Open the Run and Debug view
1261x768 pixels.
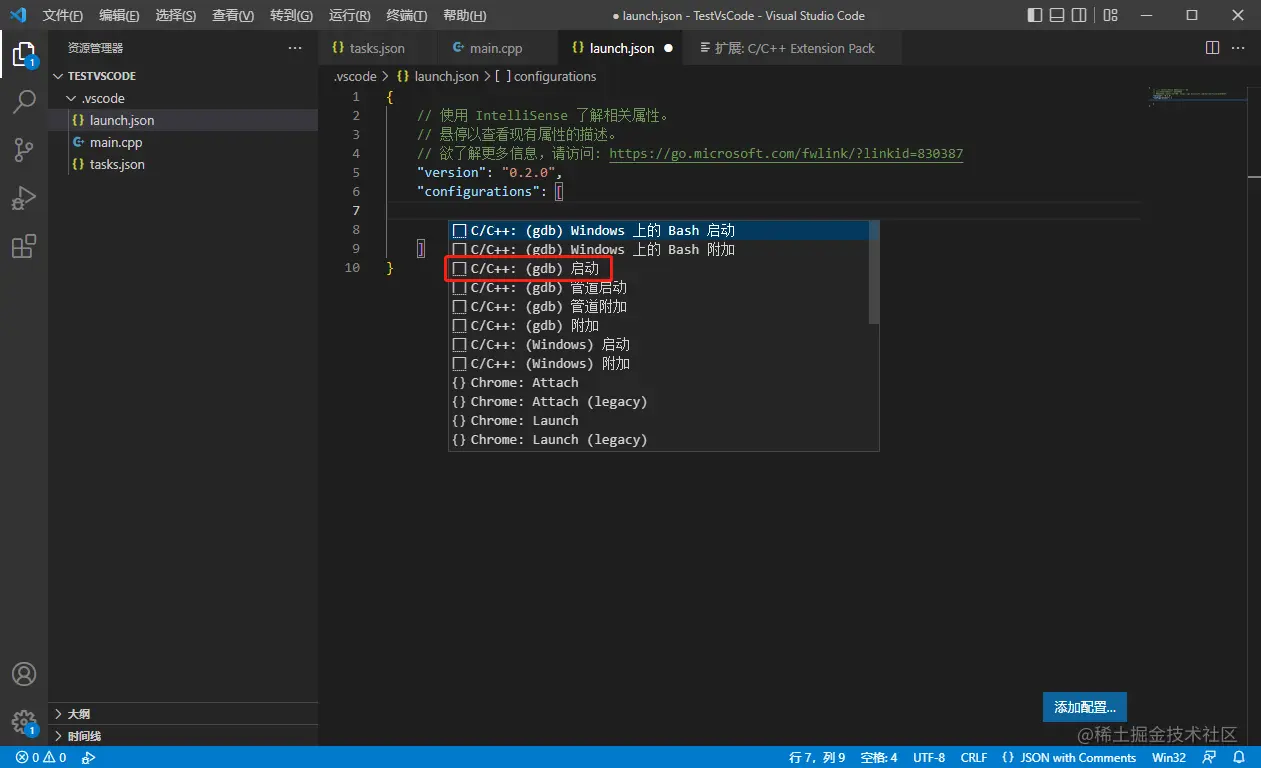(24, 198)
